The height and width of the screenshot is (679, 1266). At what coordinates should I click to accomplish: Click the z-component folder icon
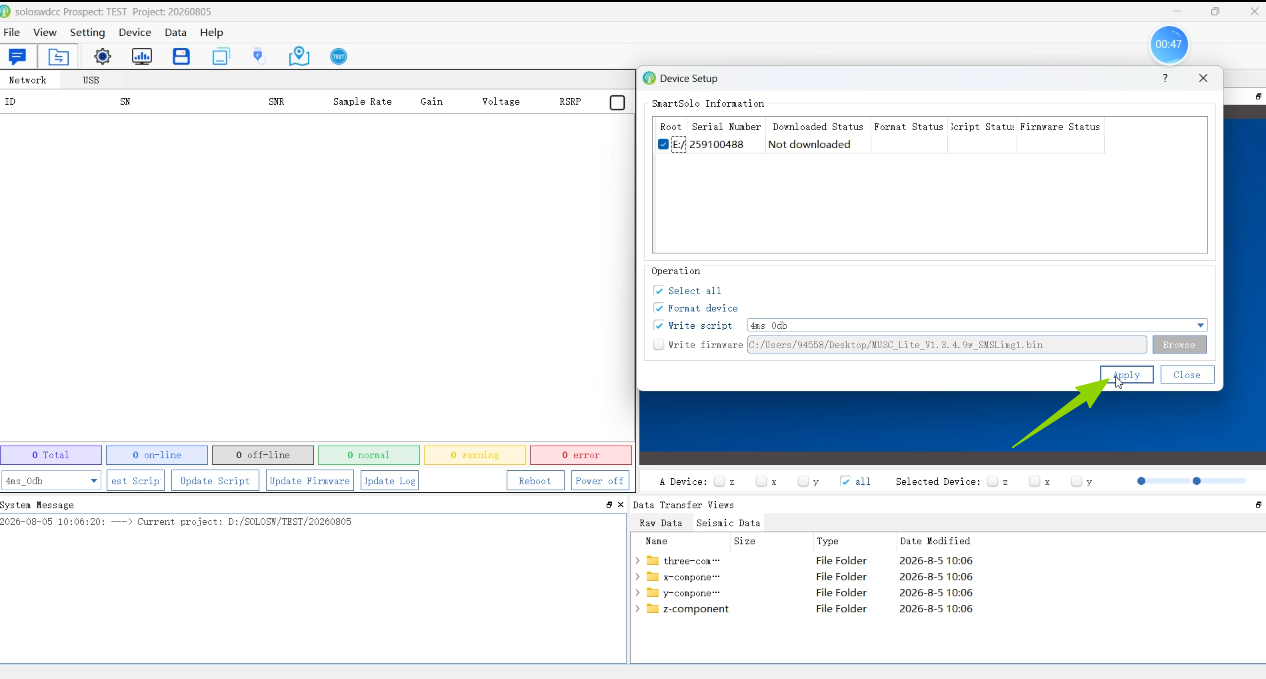pyautogui.click(x=653, y=609)
